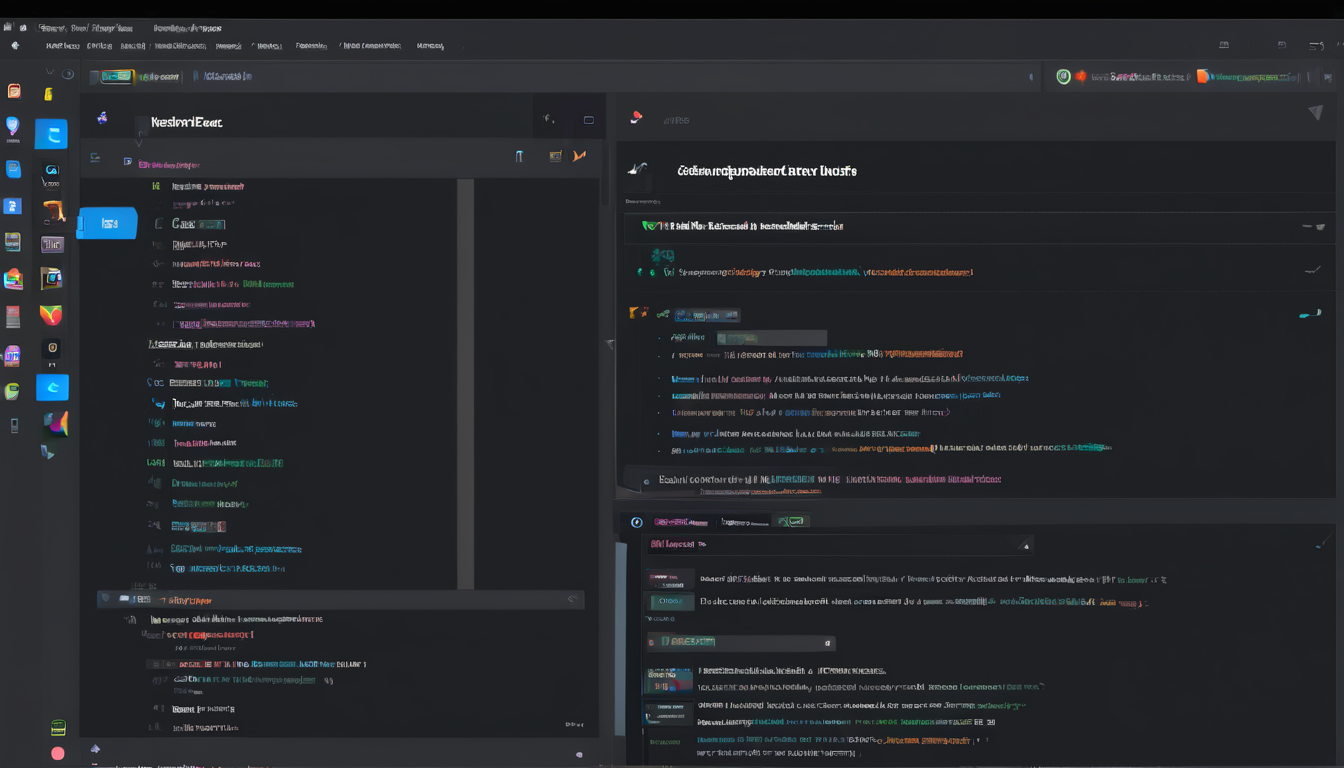Image resolution: width=1344 pixels, height=768 pixels.
Task: Toggle the eye visibility icon above the sidebar
Action: tap(68, 74)
